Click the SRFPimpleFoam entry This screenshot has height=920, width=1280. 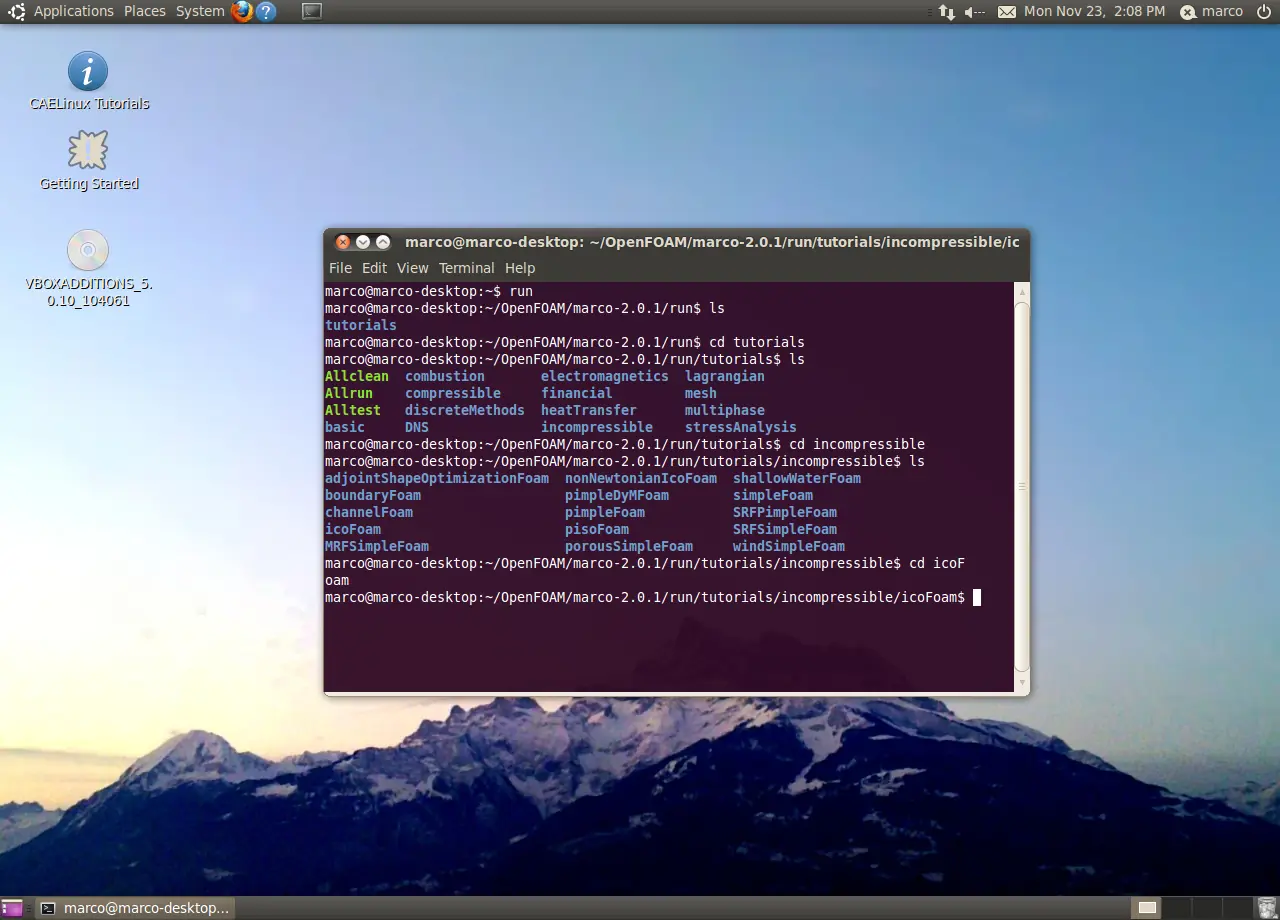point(785,512)
